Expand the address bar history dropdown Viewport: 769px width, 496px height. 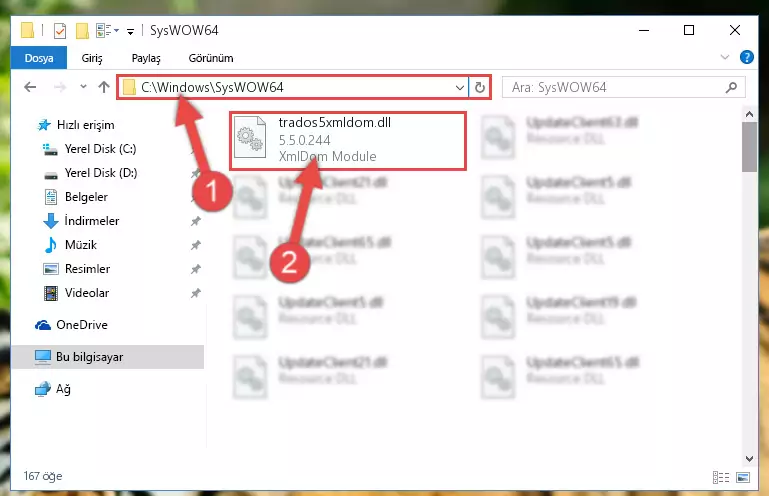click(460, 87)
